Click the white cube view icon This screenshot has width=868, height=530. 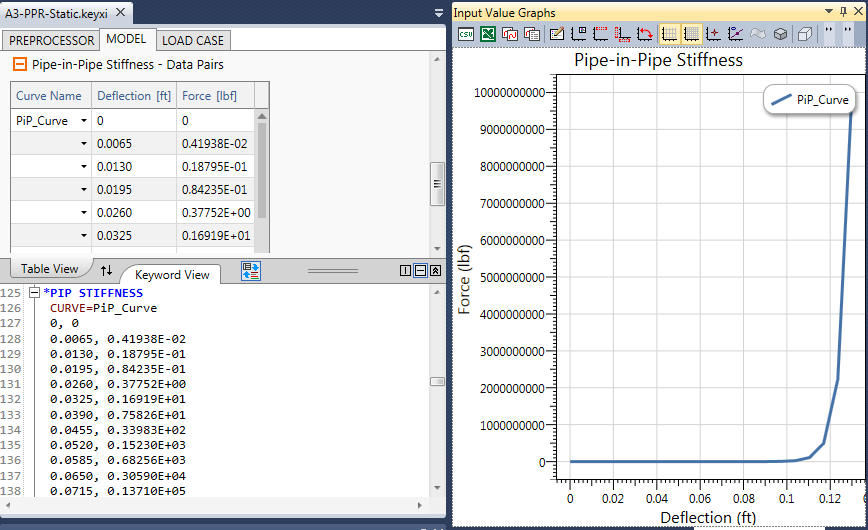point(805,34)
